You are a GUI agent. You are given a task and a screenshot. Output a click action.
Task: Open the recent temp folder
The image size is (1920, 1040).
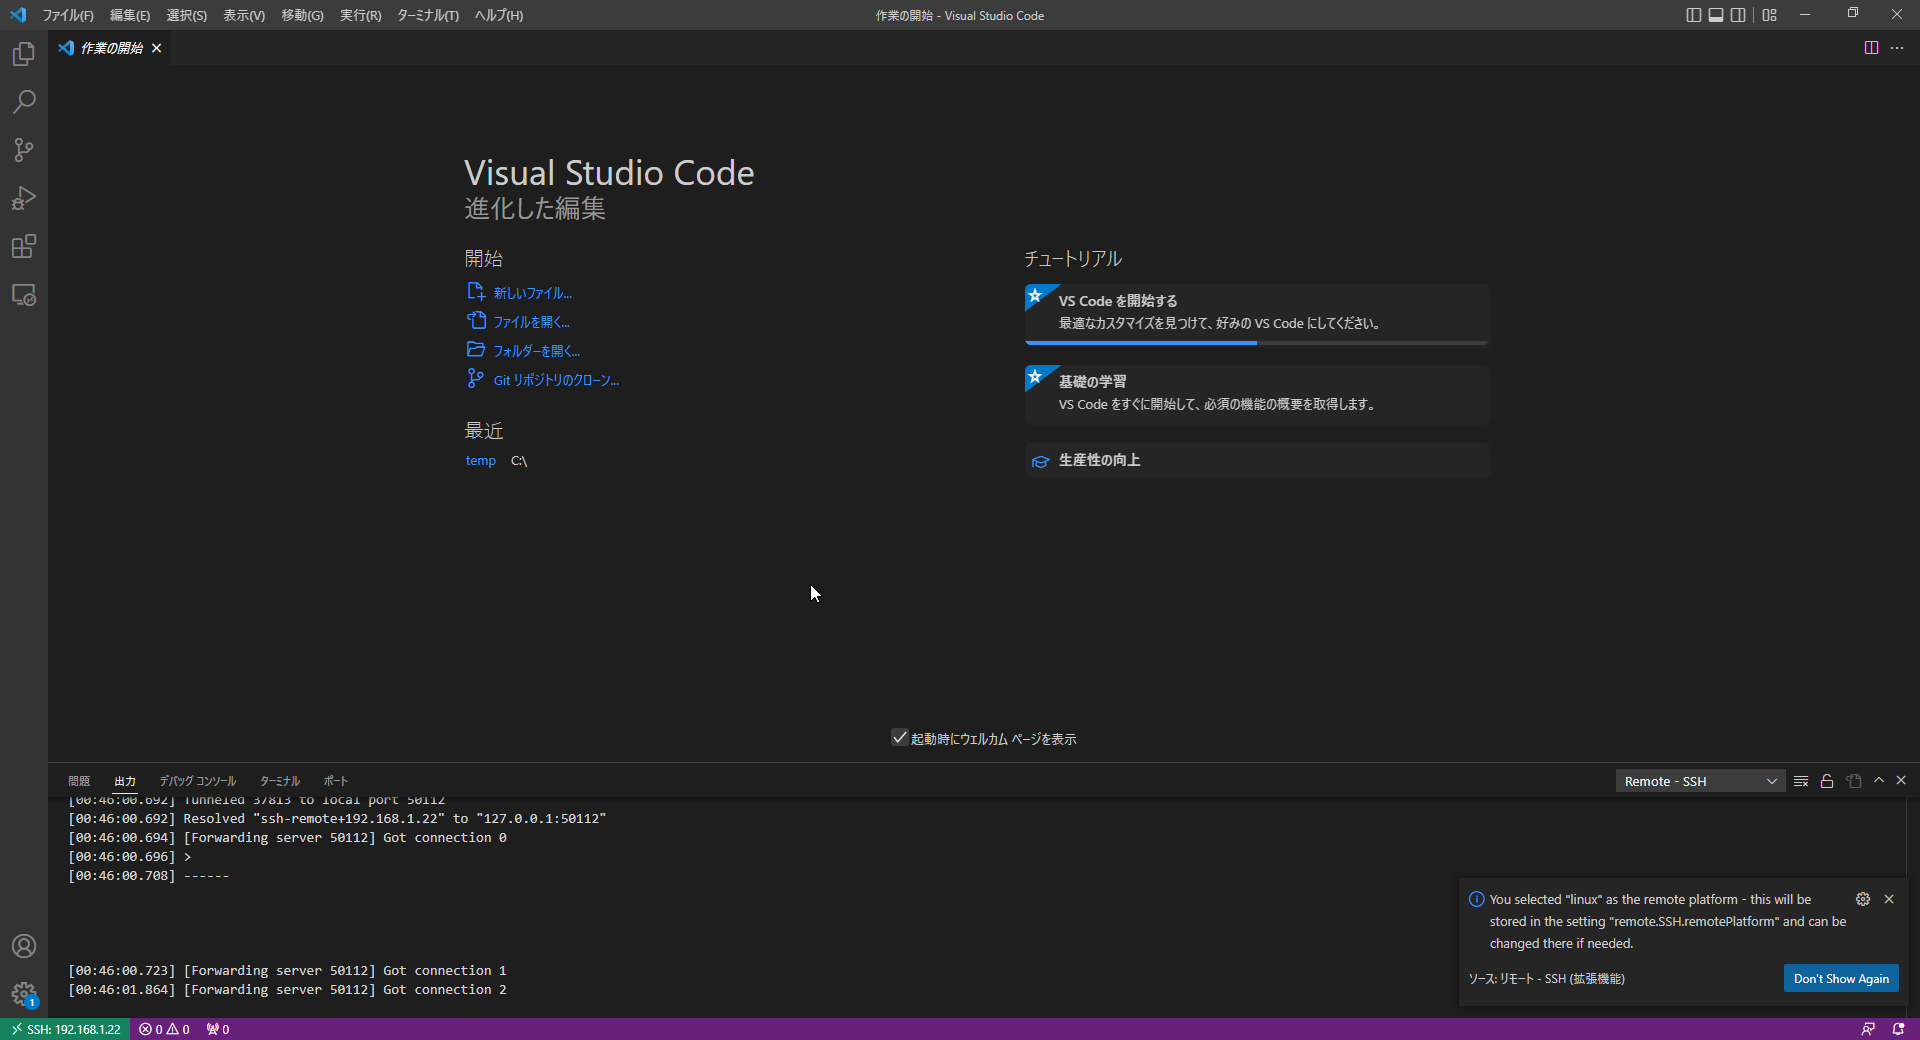click(481, 461)
